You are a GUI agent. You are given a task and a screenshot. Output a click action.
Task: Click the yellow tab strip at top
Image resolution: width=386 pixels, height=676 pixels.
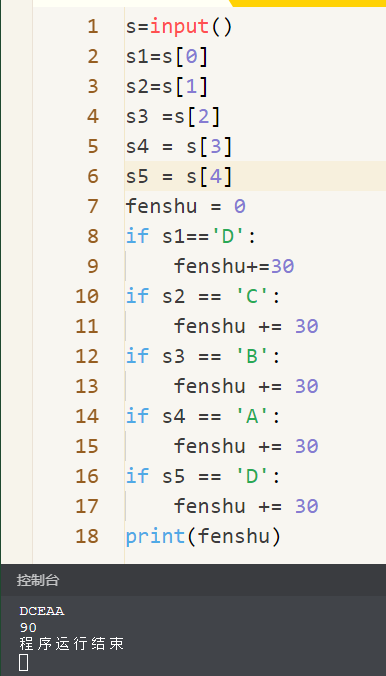coord(307,3)
